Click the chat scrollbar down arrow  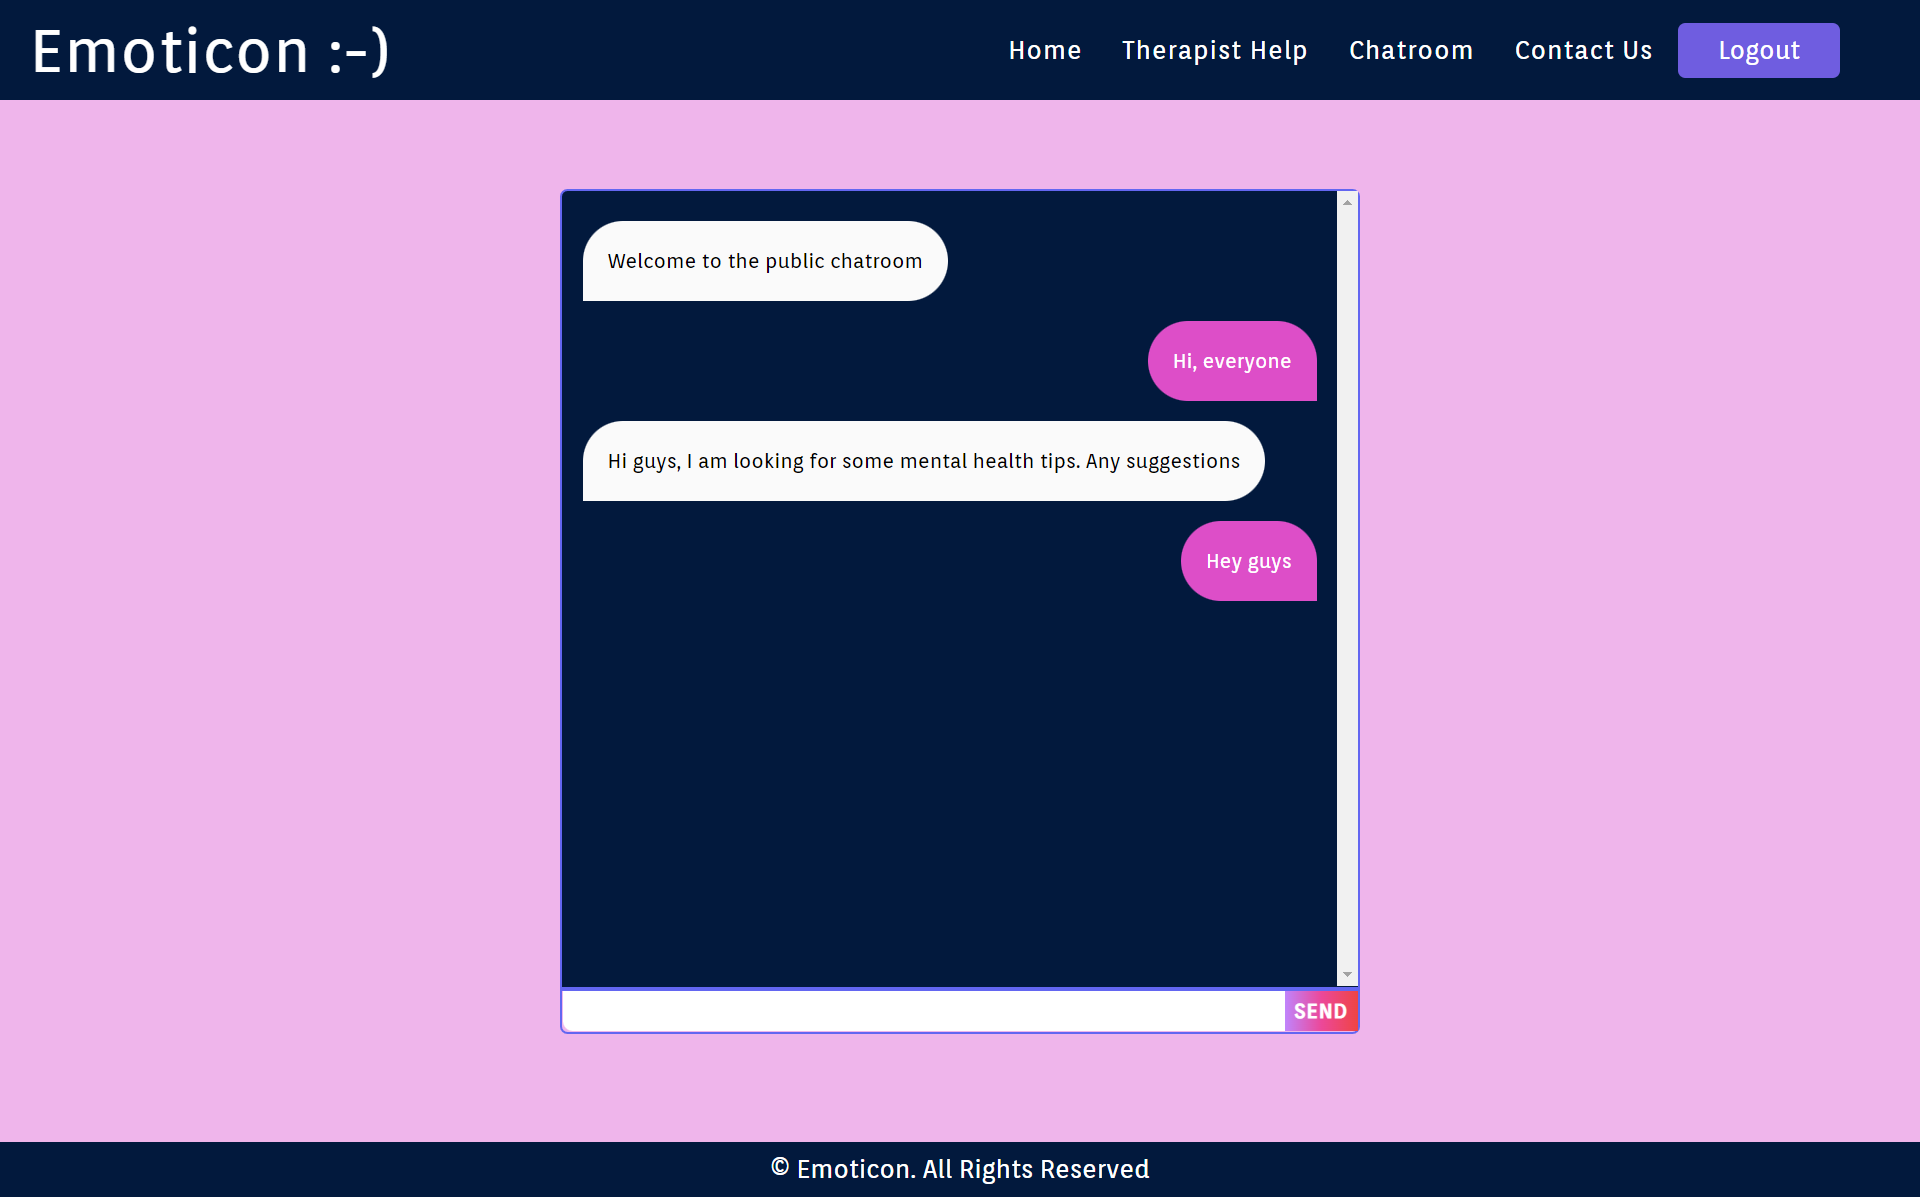click(x=1347, y=974)
